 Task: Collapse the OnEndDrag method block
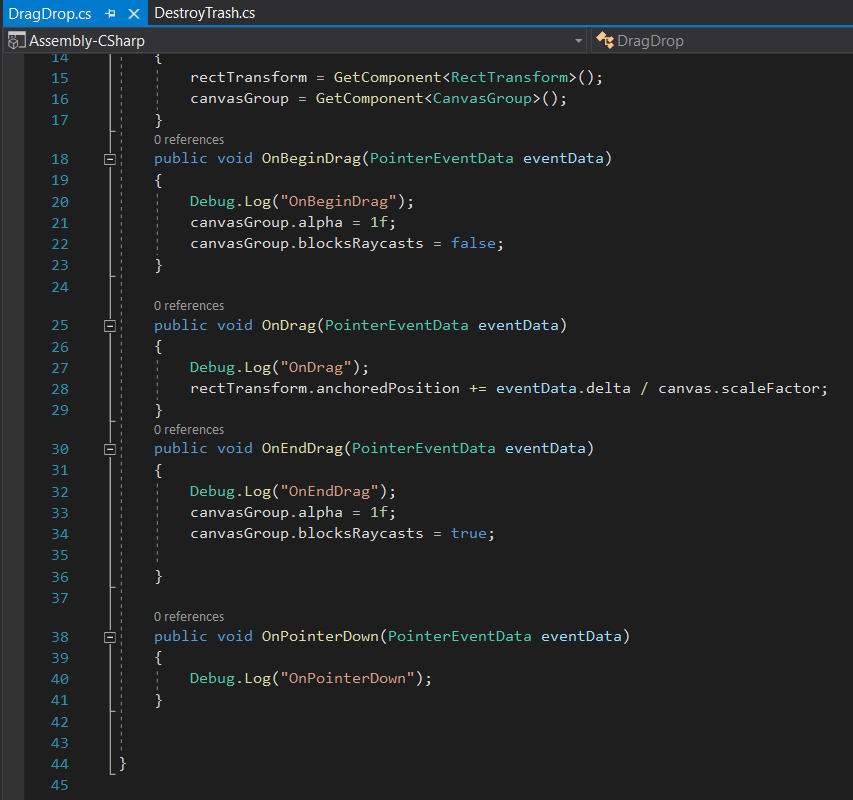tap(110, 449)
